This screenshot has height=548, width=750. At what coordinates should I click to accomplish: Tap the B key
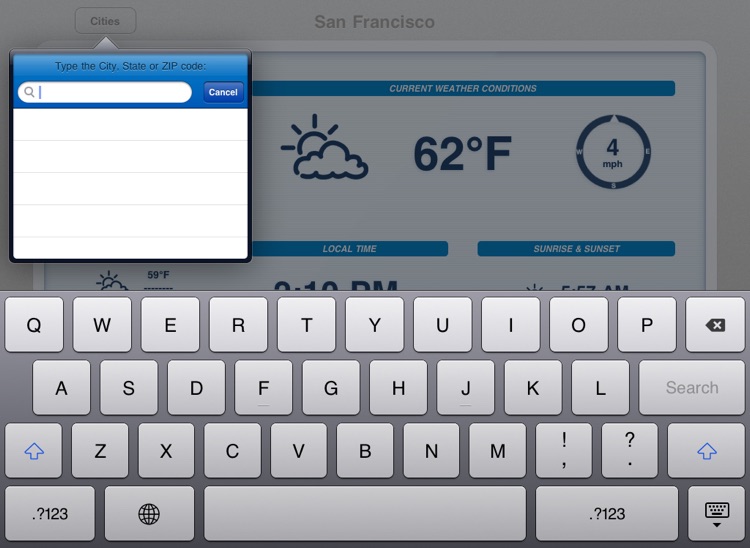point(365,450)
